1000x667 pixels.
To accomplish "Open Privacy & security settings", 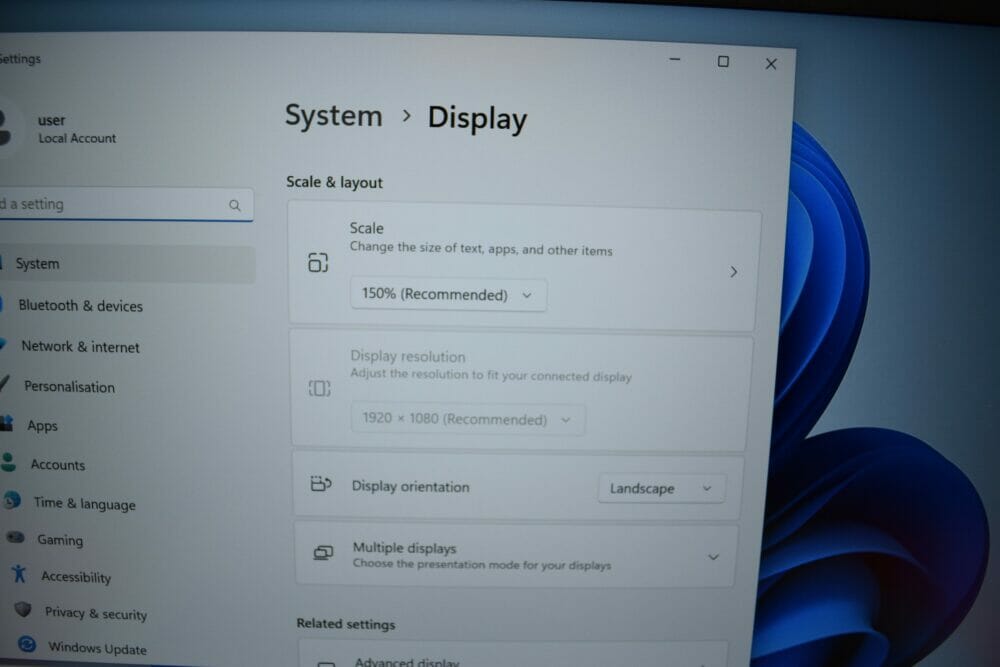I will pos(96,613).
